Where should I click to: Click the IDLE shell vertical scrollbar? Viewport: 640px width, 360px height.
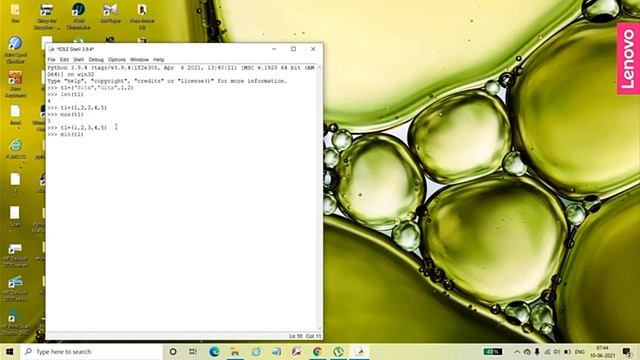point(319,198)
